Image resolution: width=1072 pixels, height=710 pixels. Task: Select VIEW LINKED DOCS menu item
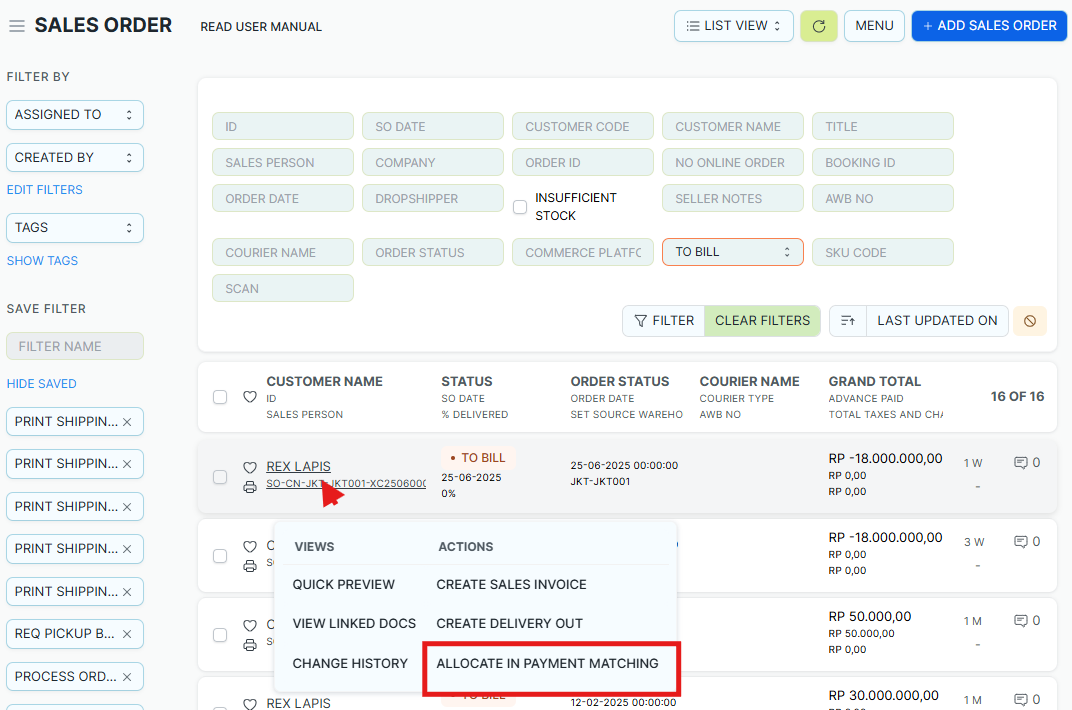(354, 623)
